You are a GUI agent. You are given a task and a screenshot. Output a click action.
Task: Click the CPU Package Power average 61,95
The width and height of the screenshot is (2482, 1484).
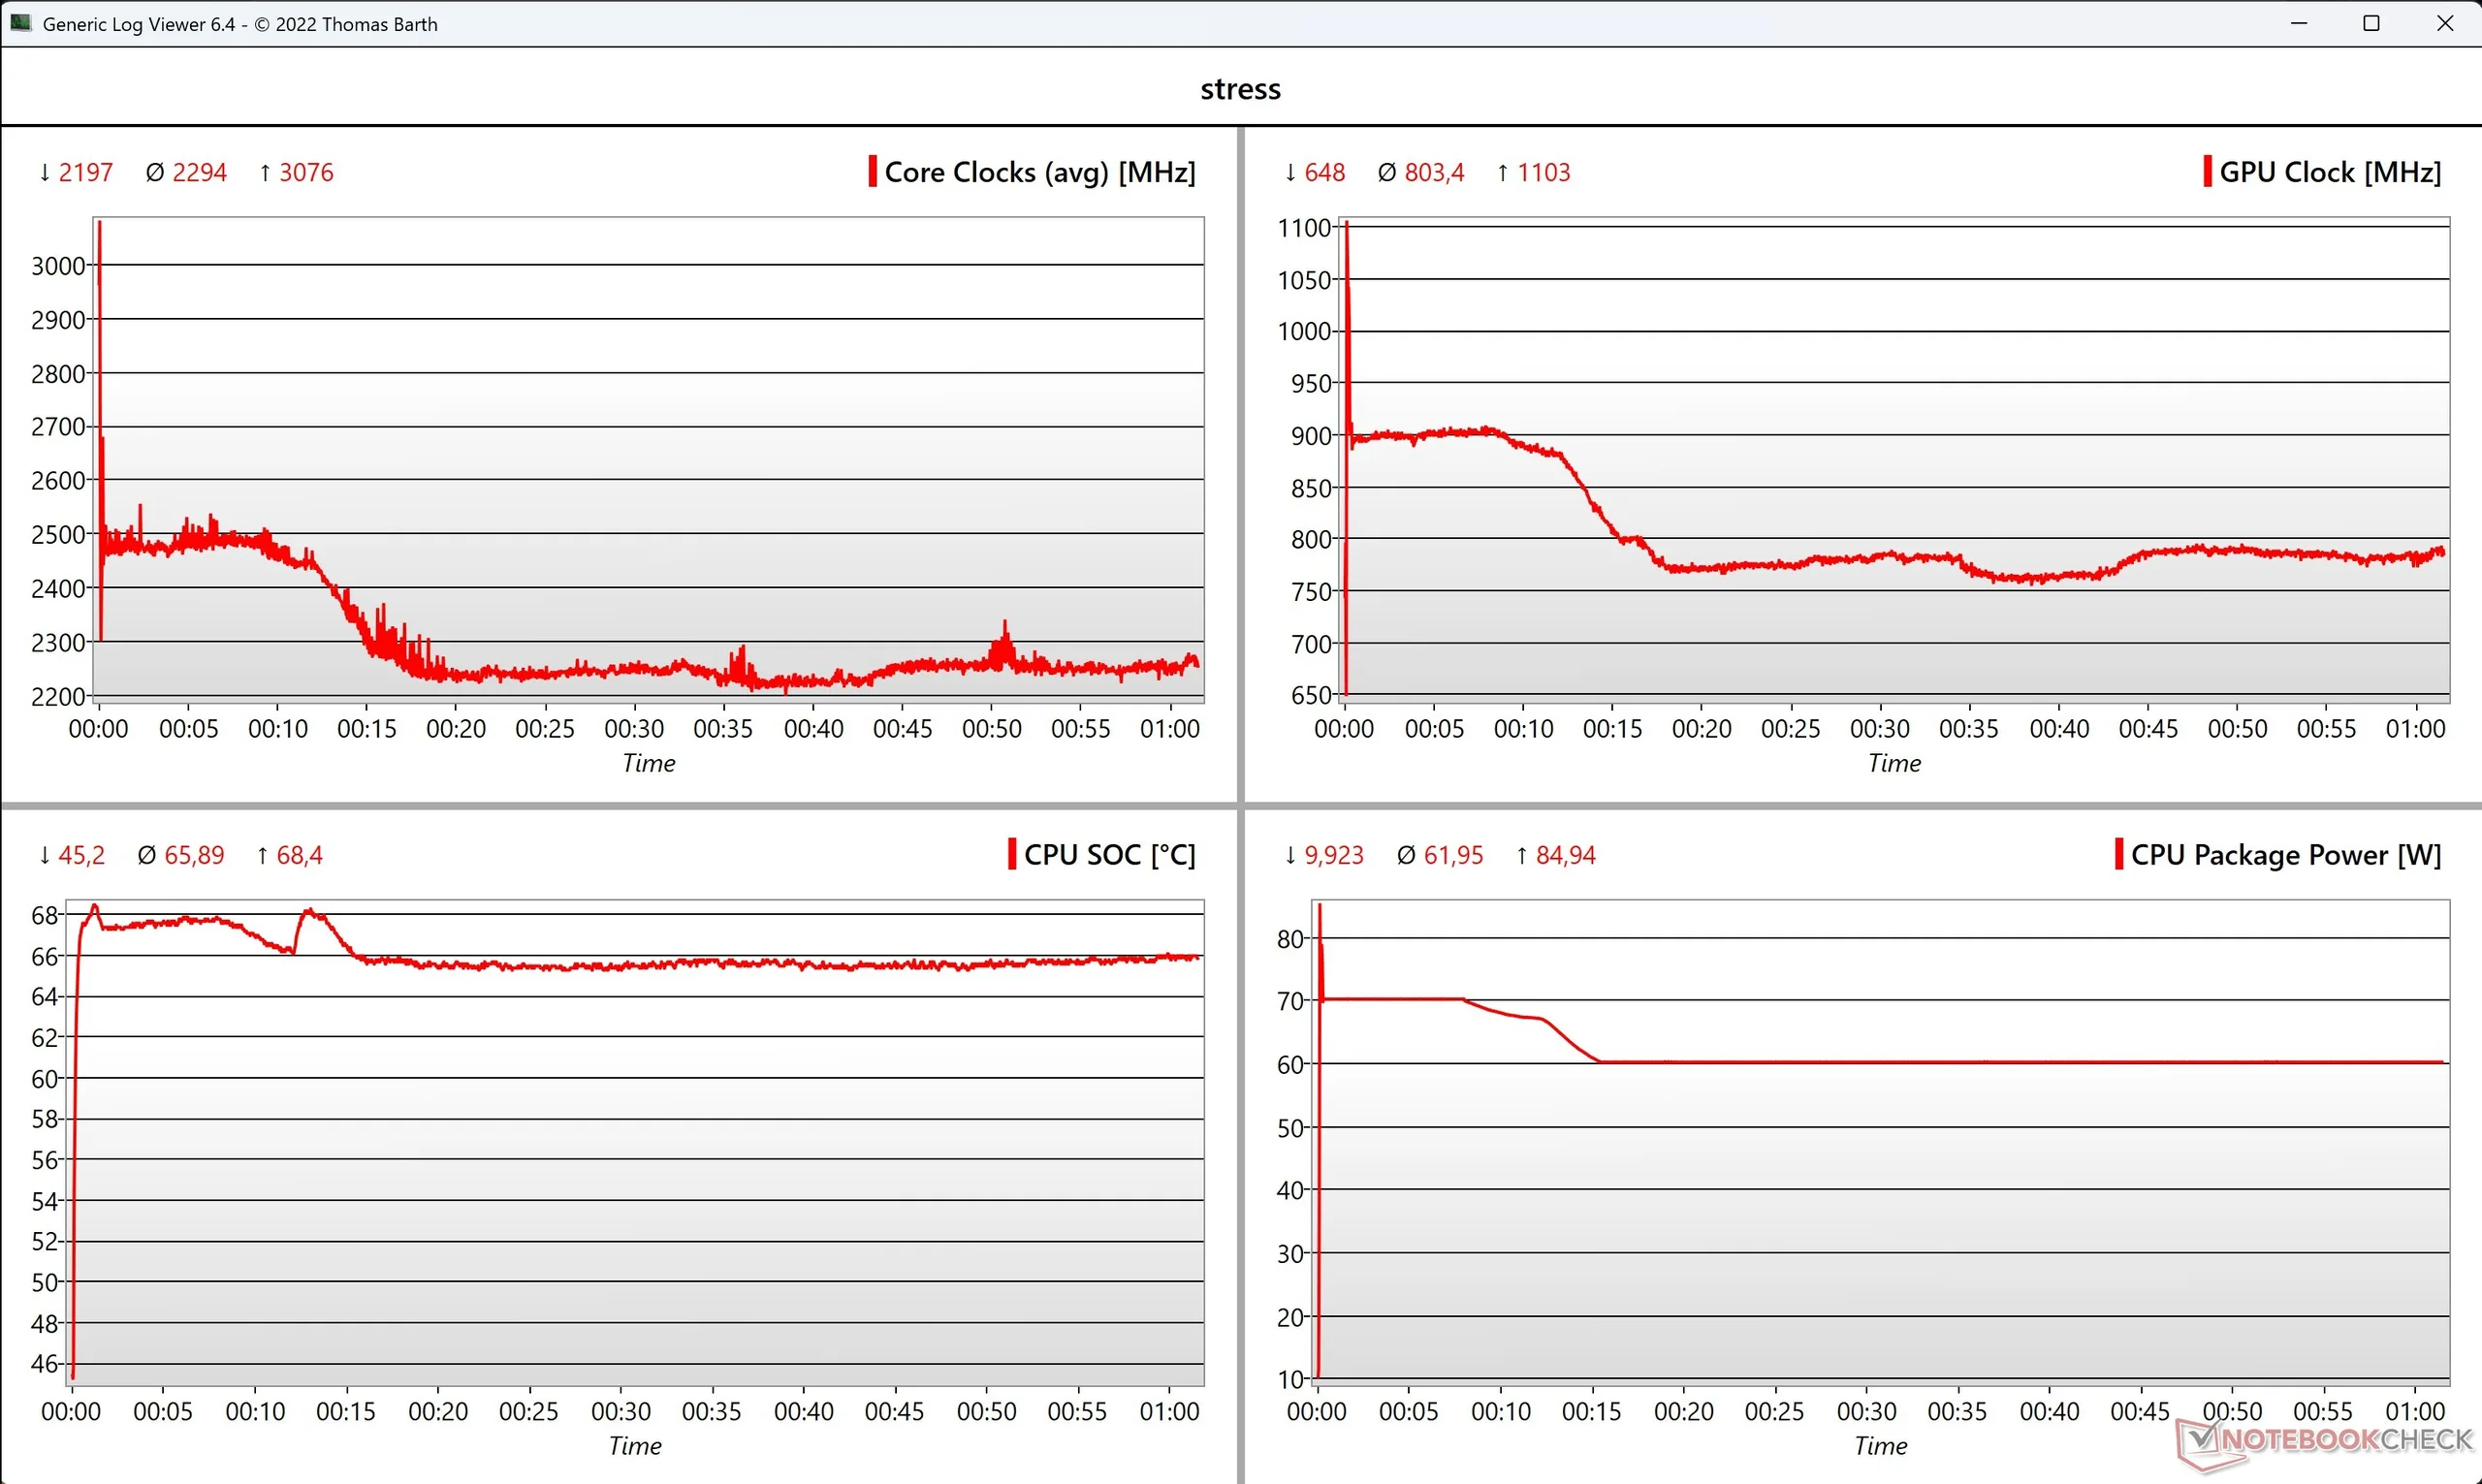pyautogui.click(x=1453, y=856)
